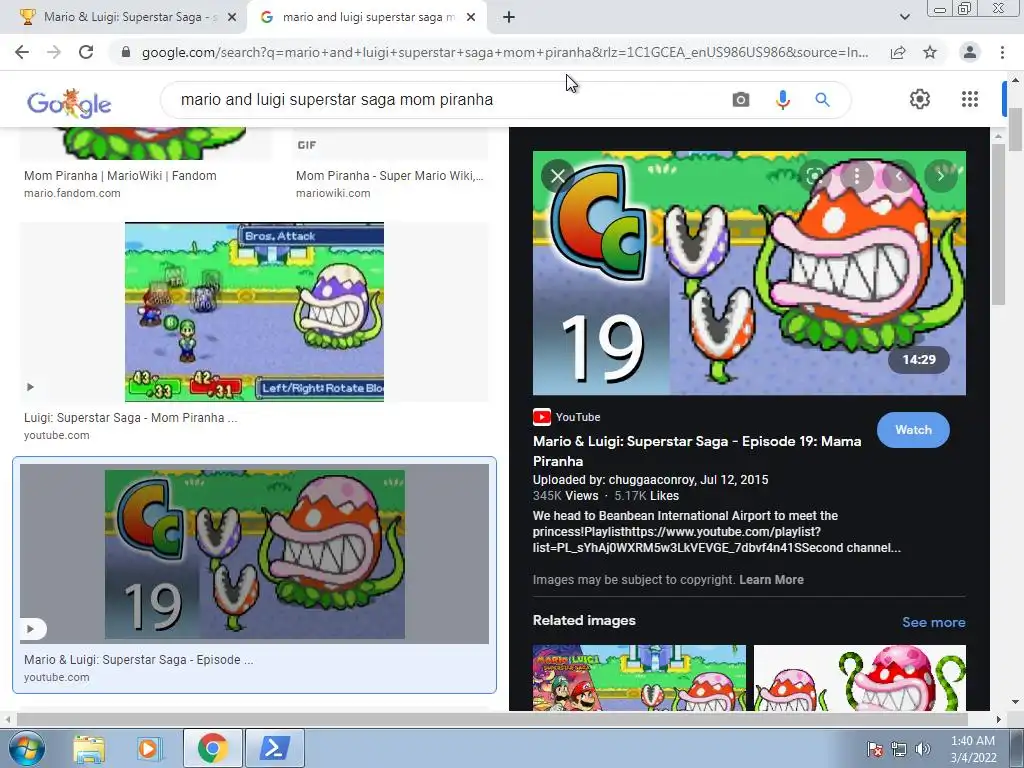
Task: Open the network tray icon
Action: click(899, 749)
